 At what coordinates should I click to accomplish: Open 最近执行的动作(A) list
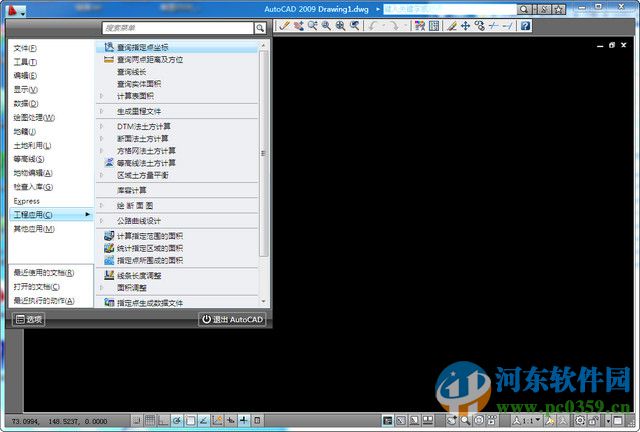pos(44,301)
